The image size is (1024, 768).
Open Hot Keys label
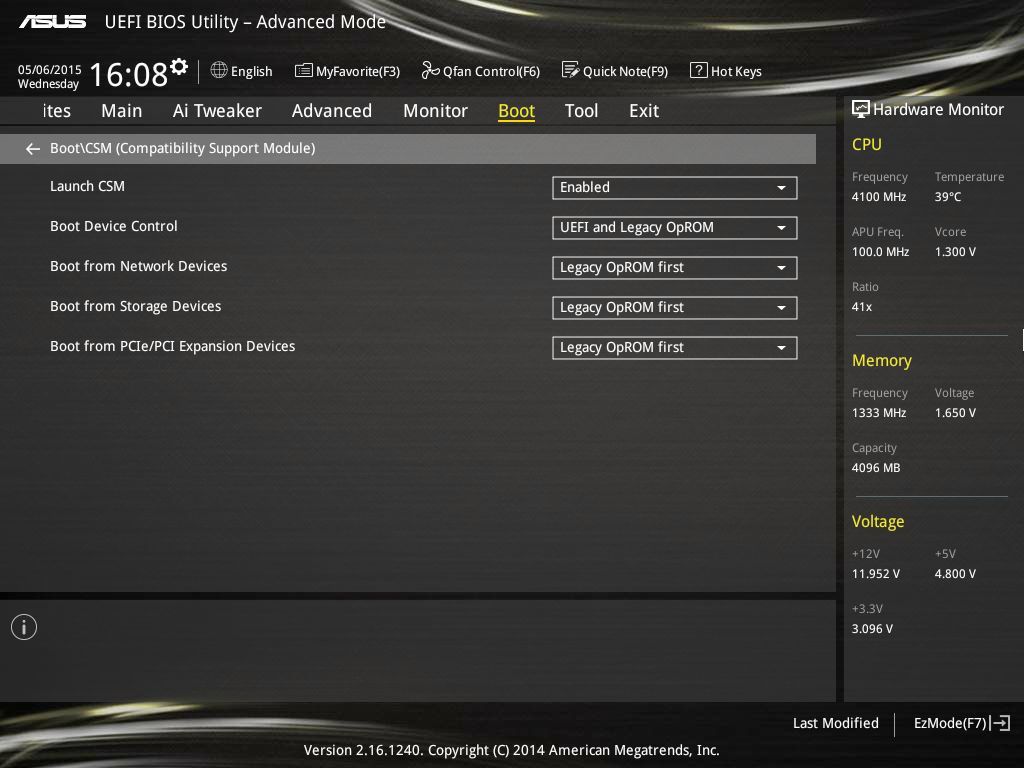(x=736, y=71)
